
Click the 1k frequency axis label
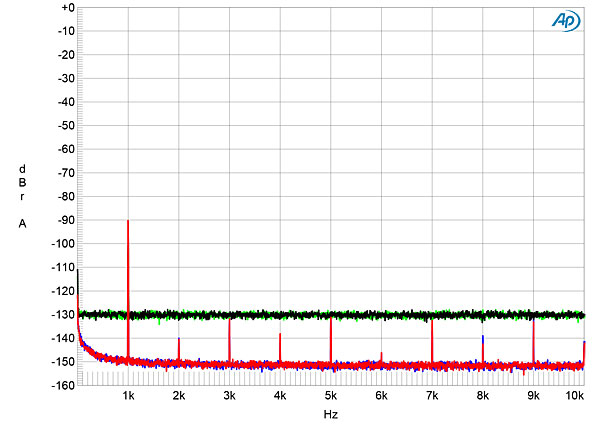coord(128,396)
